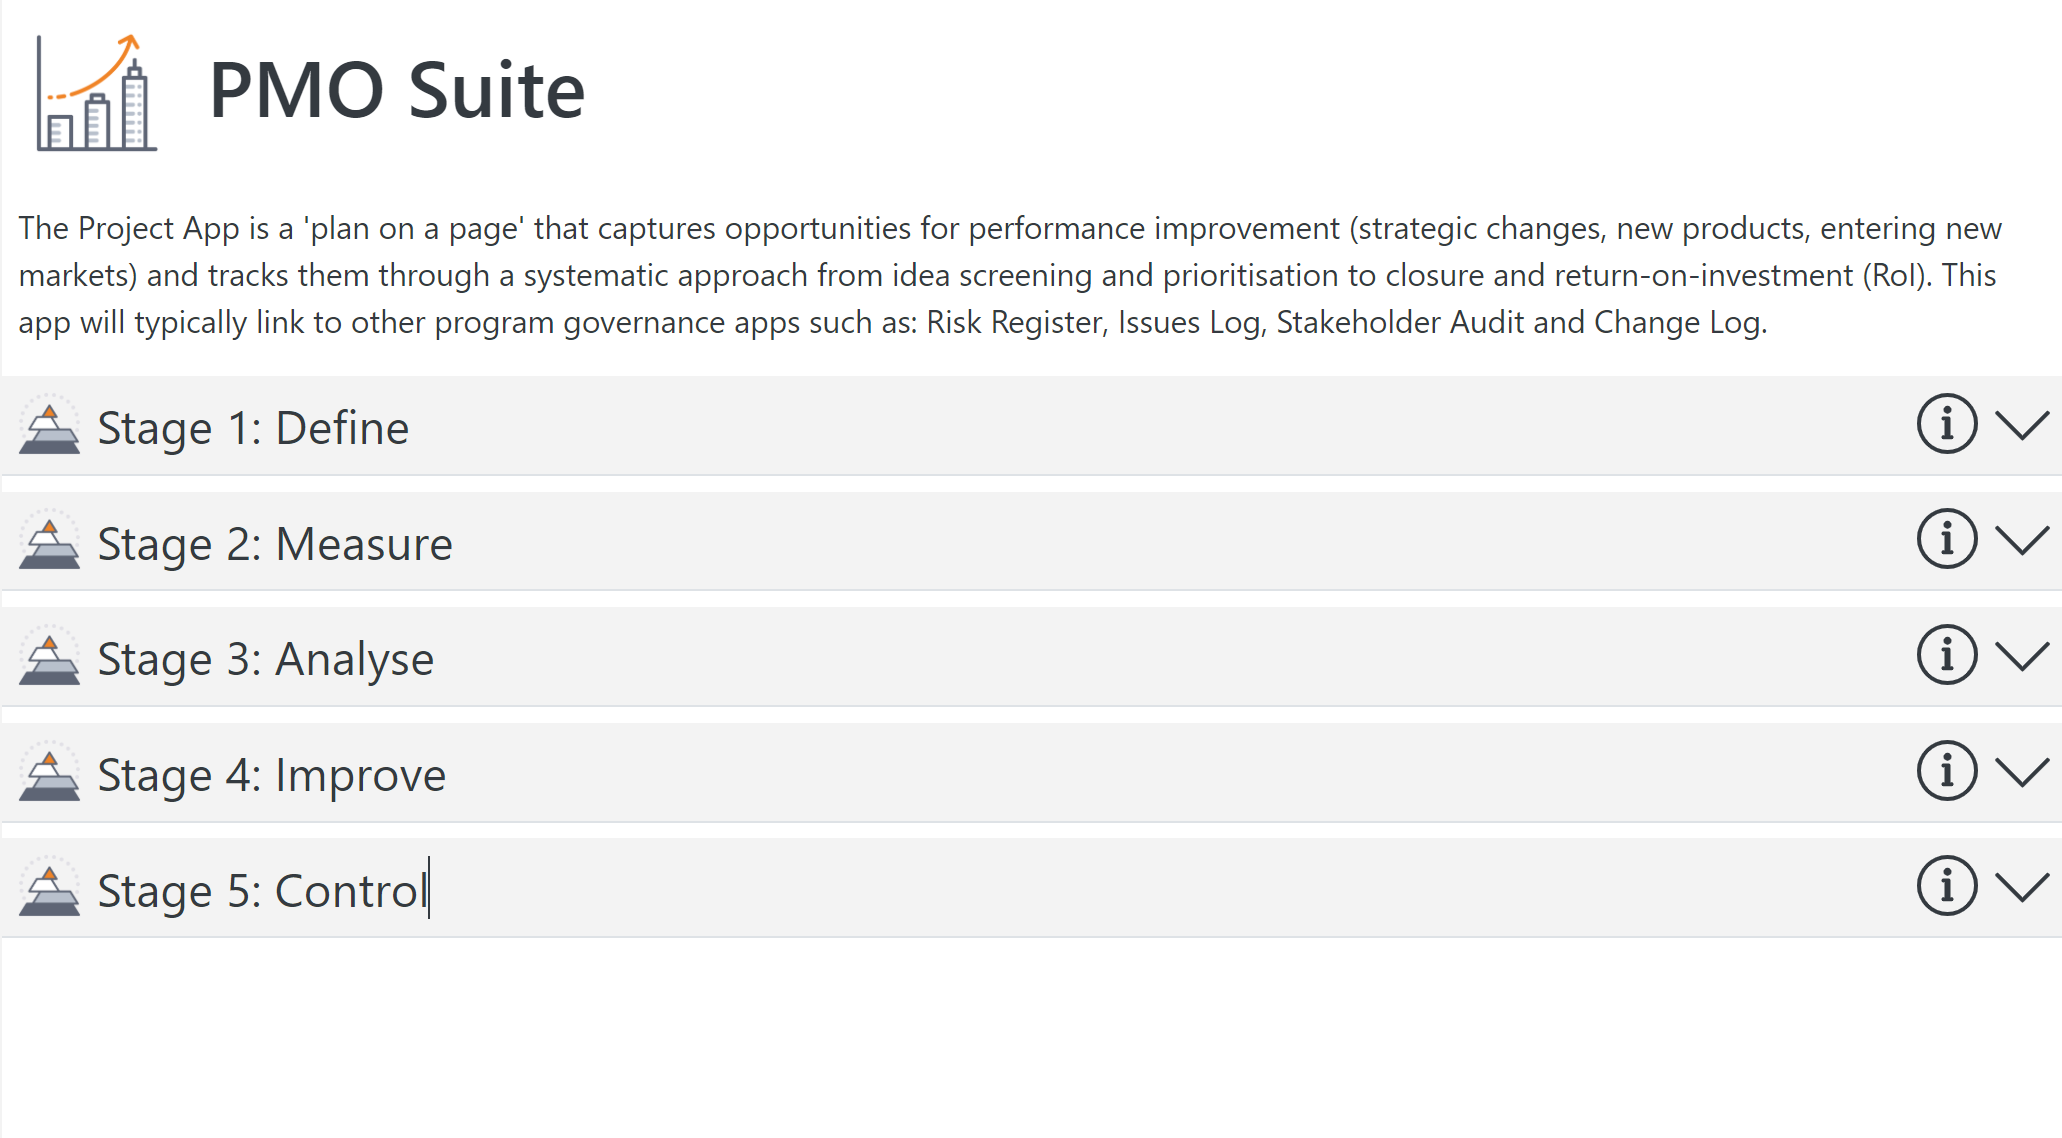2062x1138 pixels.
Task: View info for Stage 5: Control
Action: [1946, 886]
